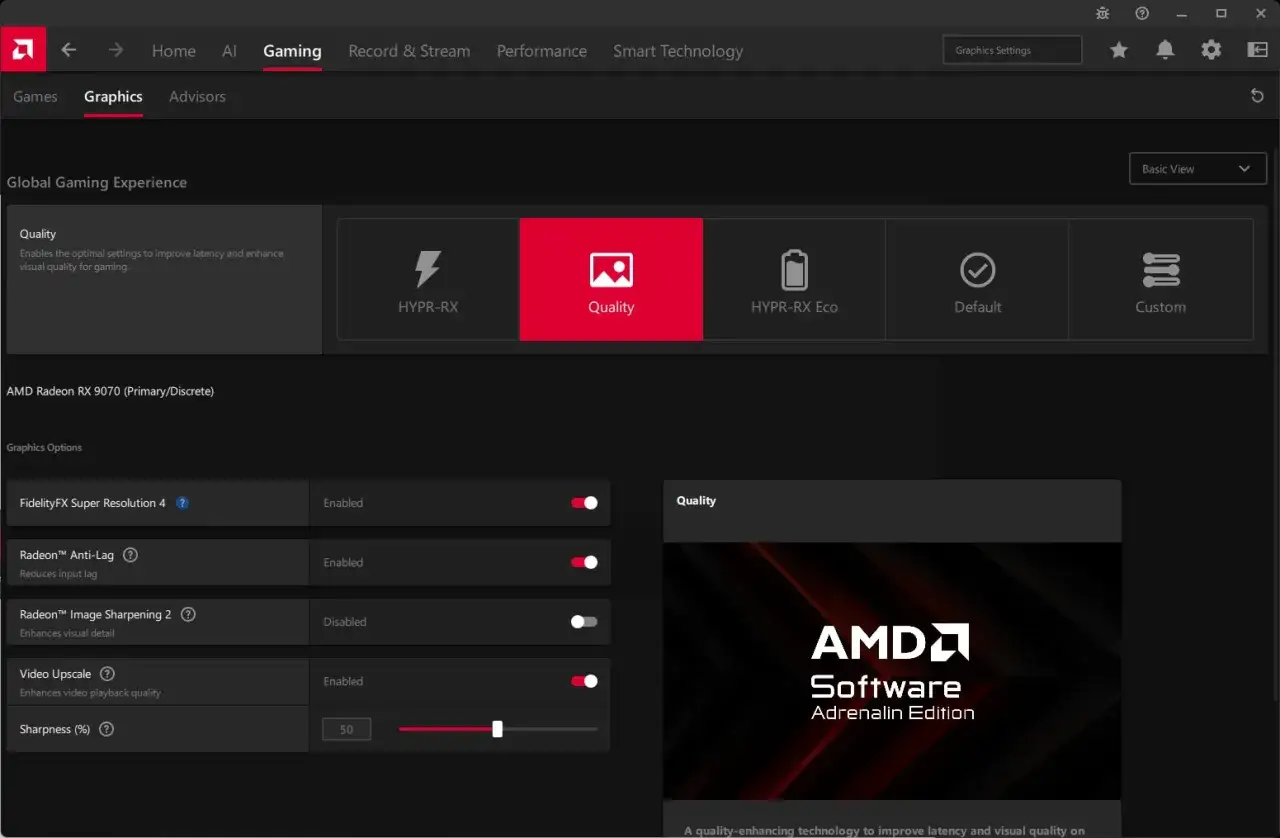Open the Performance tab
Screen dimensions: 1280x838
(x=541, y=51)
